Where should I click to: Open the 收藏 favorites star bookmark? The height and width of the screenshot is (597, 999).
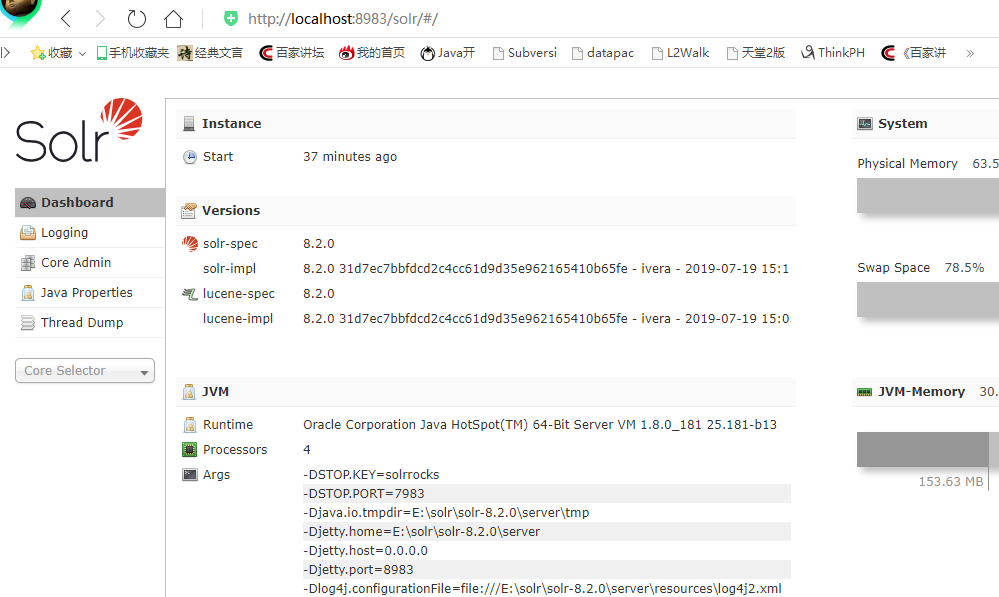click(x=52, y=53)
